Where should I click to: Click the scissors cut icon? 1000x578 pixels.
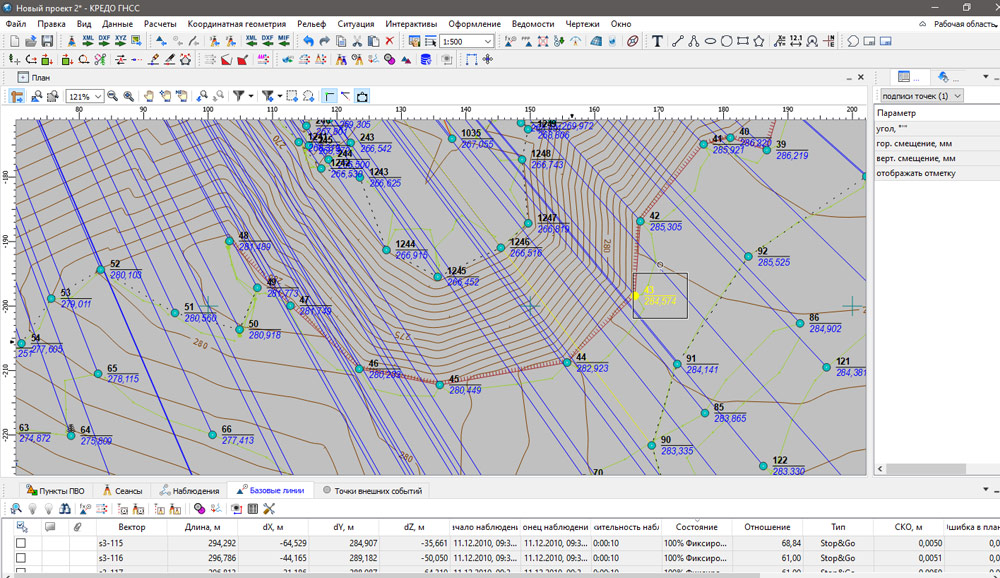[x=357, y=41]
